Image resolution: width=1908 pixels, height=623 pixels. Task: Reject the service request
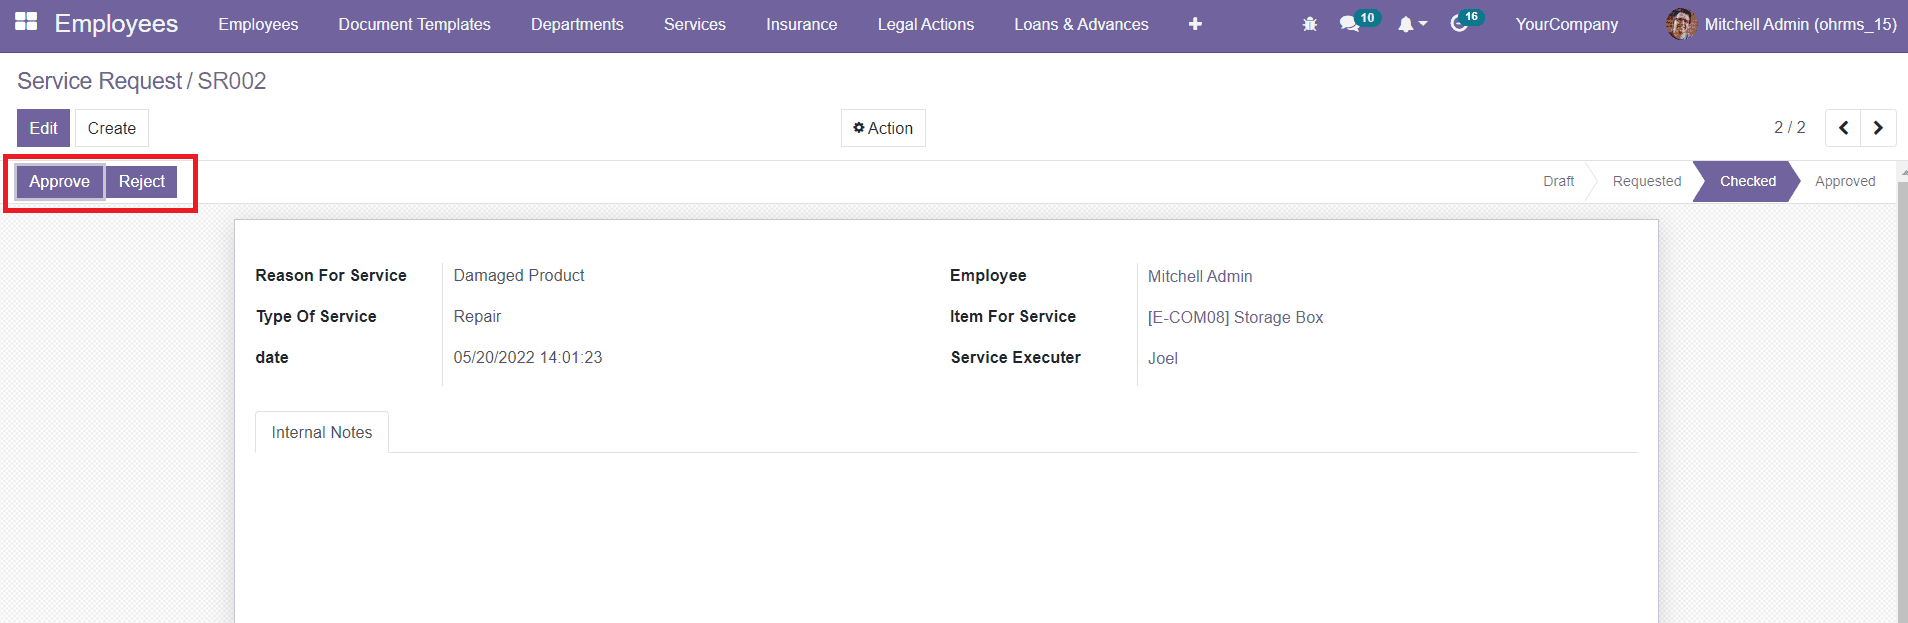click(142, 181)
